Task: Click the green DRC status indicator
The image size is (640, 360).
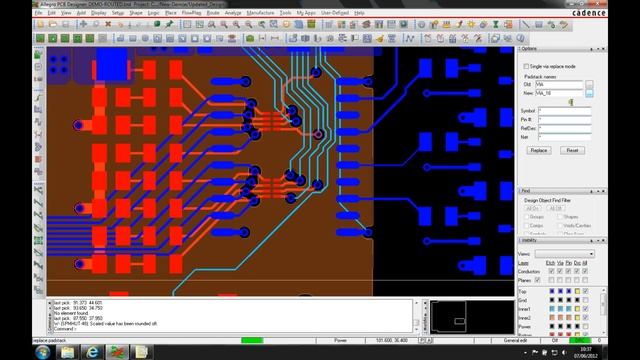Action: click(x=580, y=340)
